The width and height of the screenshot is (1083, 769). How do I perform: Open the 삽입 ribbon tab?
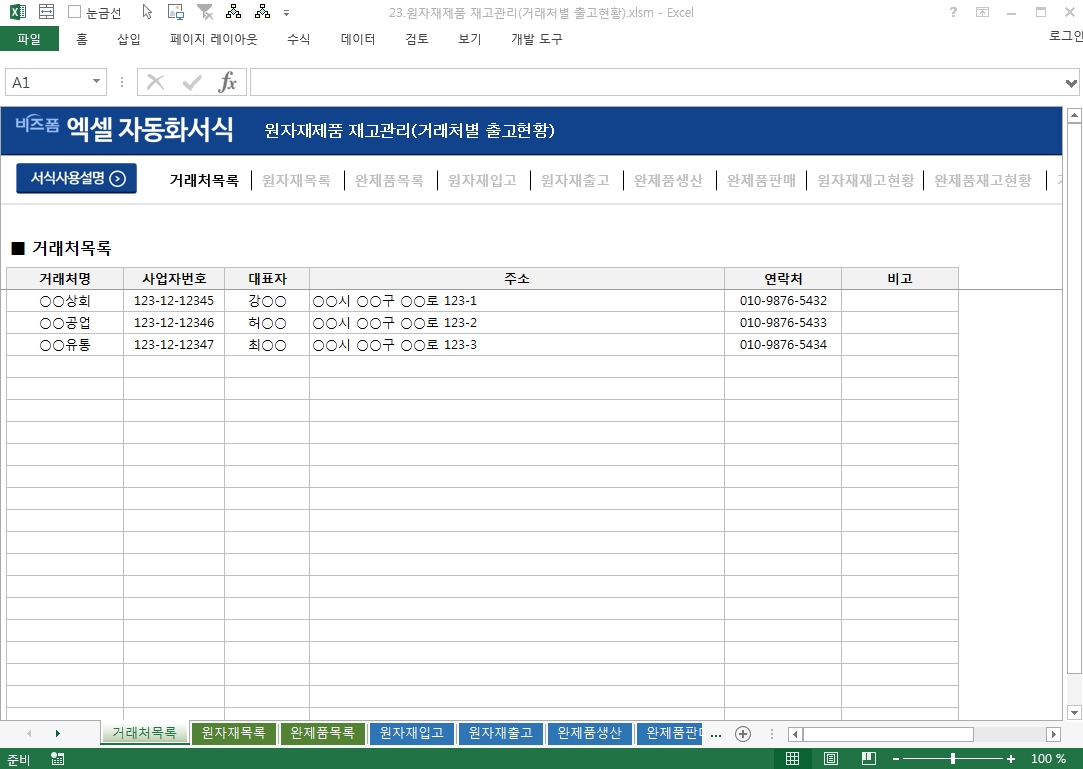(x=129, y=39)
